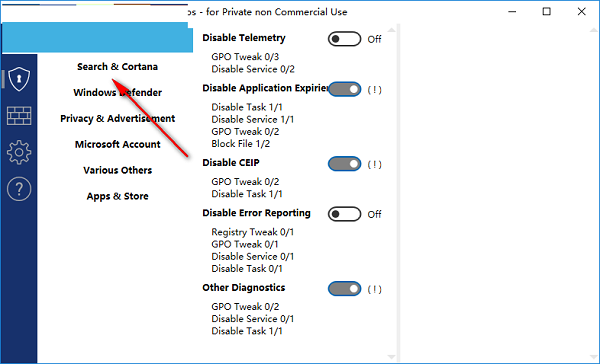Click warning indicator next to Disable CEIP
Viewport: 600px width, 364px height.
pos(374,165)
